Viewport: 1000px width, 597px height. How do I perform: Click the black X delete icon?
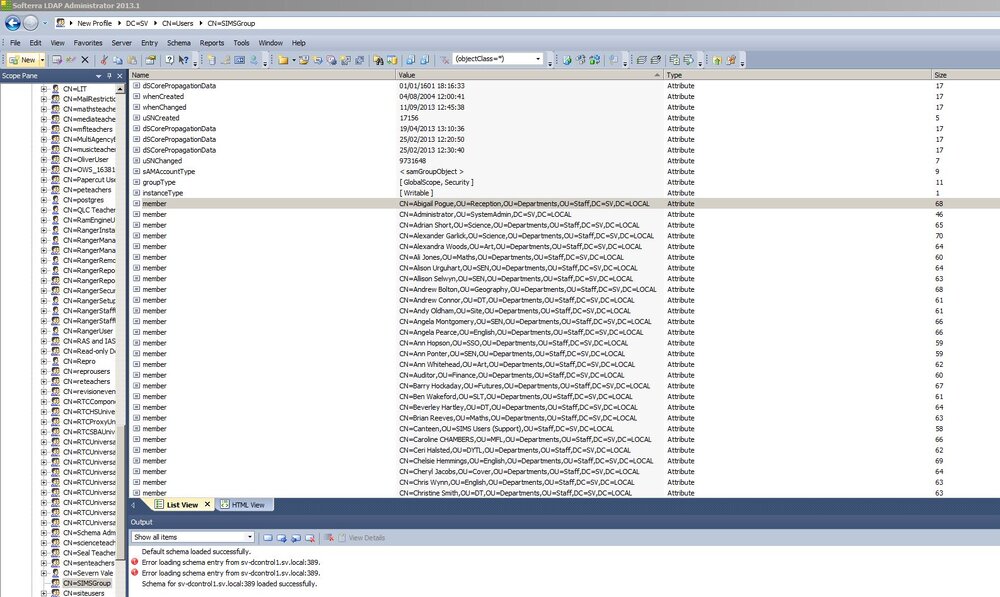click(x=85, y=60)
